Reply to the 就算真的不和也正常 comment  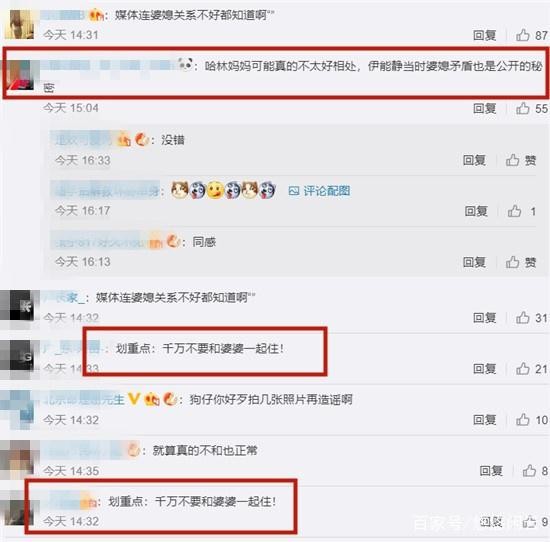point(491,471)
